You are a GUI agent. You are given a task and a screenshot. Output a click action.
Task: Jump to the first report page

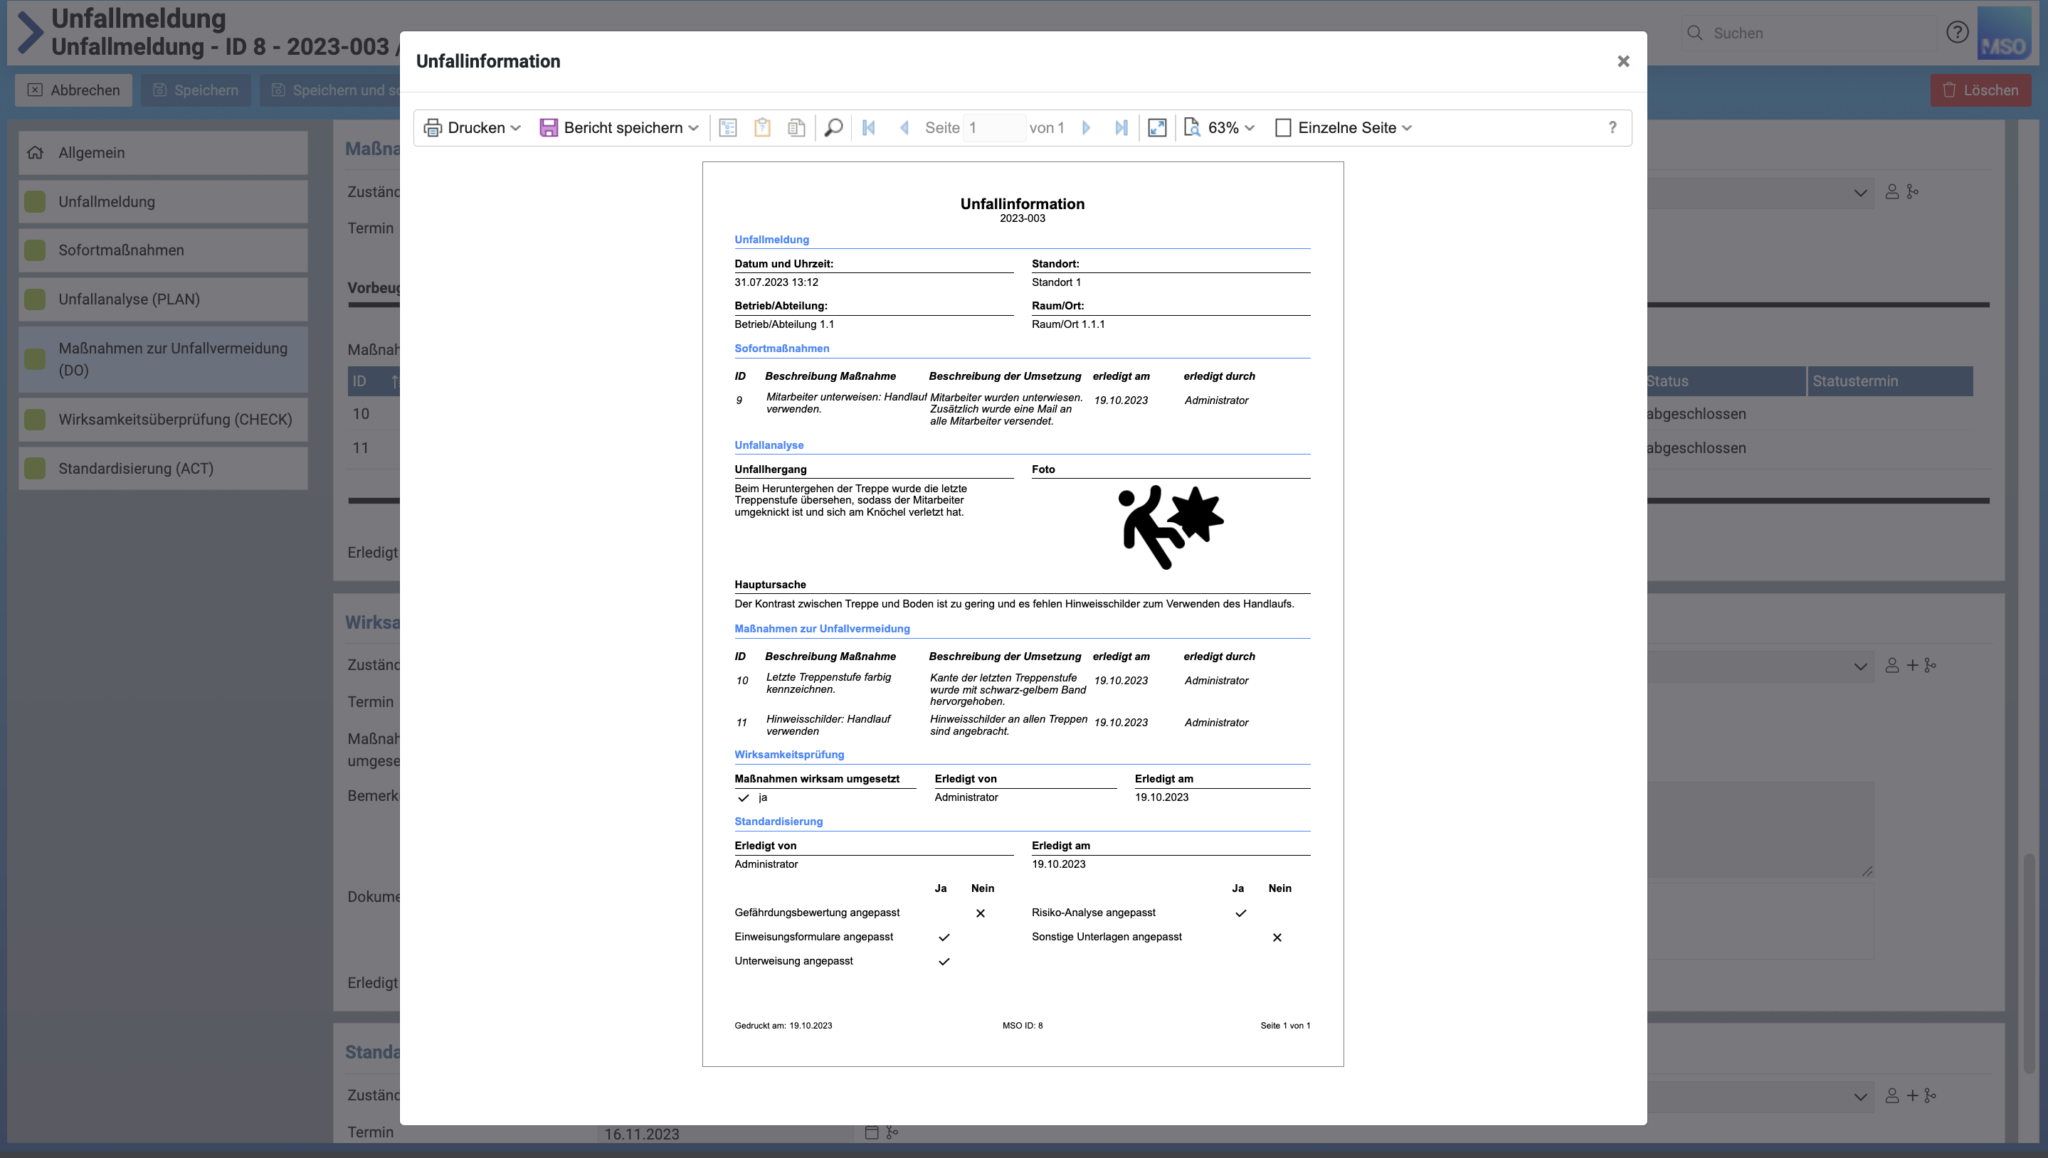click(x=868, y=127)
